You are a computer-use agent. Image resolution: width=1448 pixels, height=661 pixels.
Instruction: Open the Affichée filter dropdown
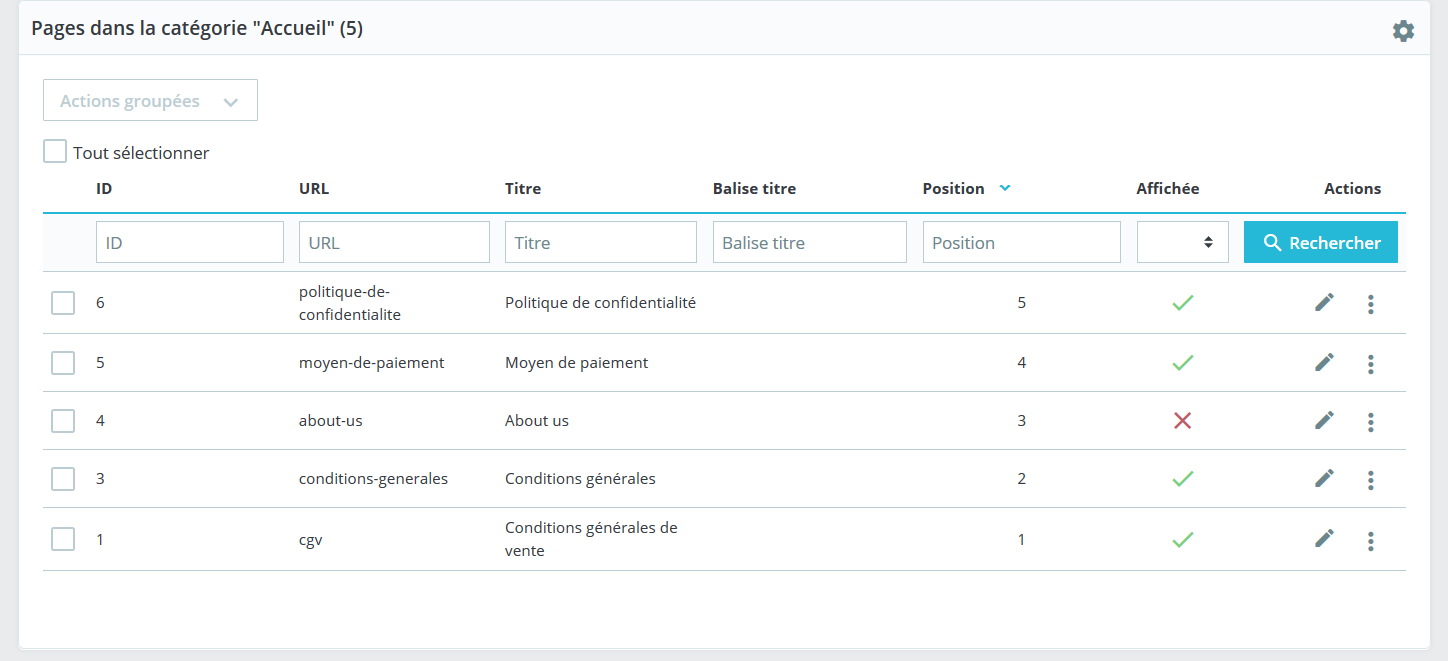[x=1183, y=242]
